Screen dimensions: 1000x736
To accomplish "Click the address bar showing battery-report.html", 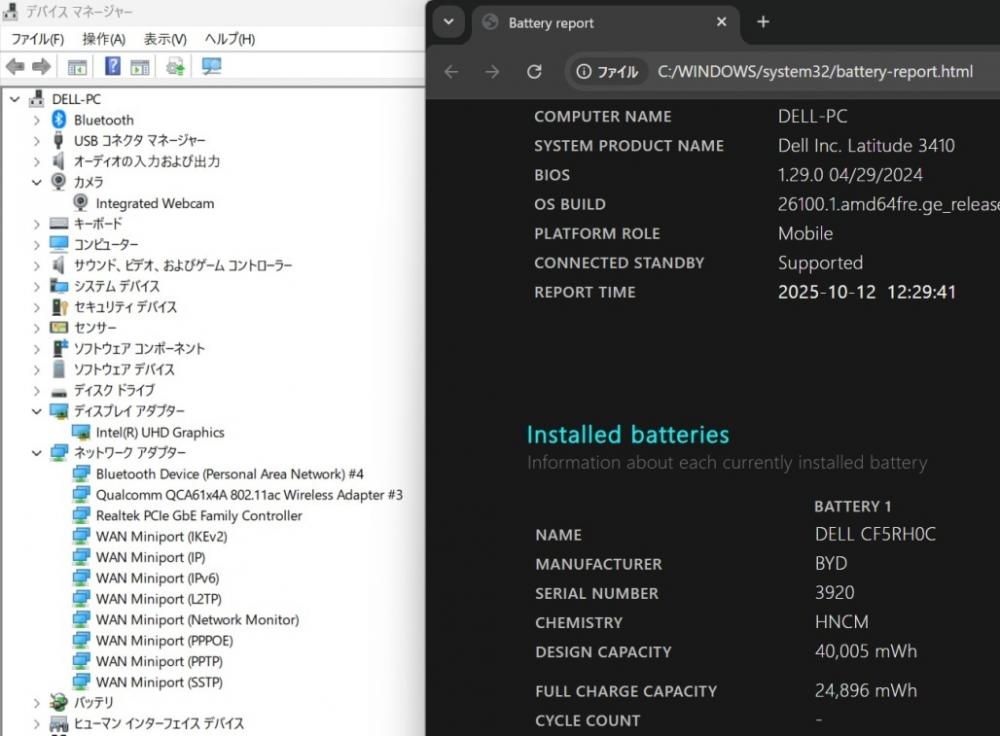I will point(815,72).
